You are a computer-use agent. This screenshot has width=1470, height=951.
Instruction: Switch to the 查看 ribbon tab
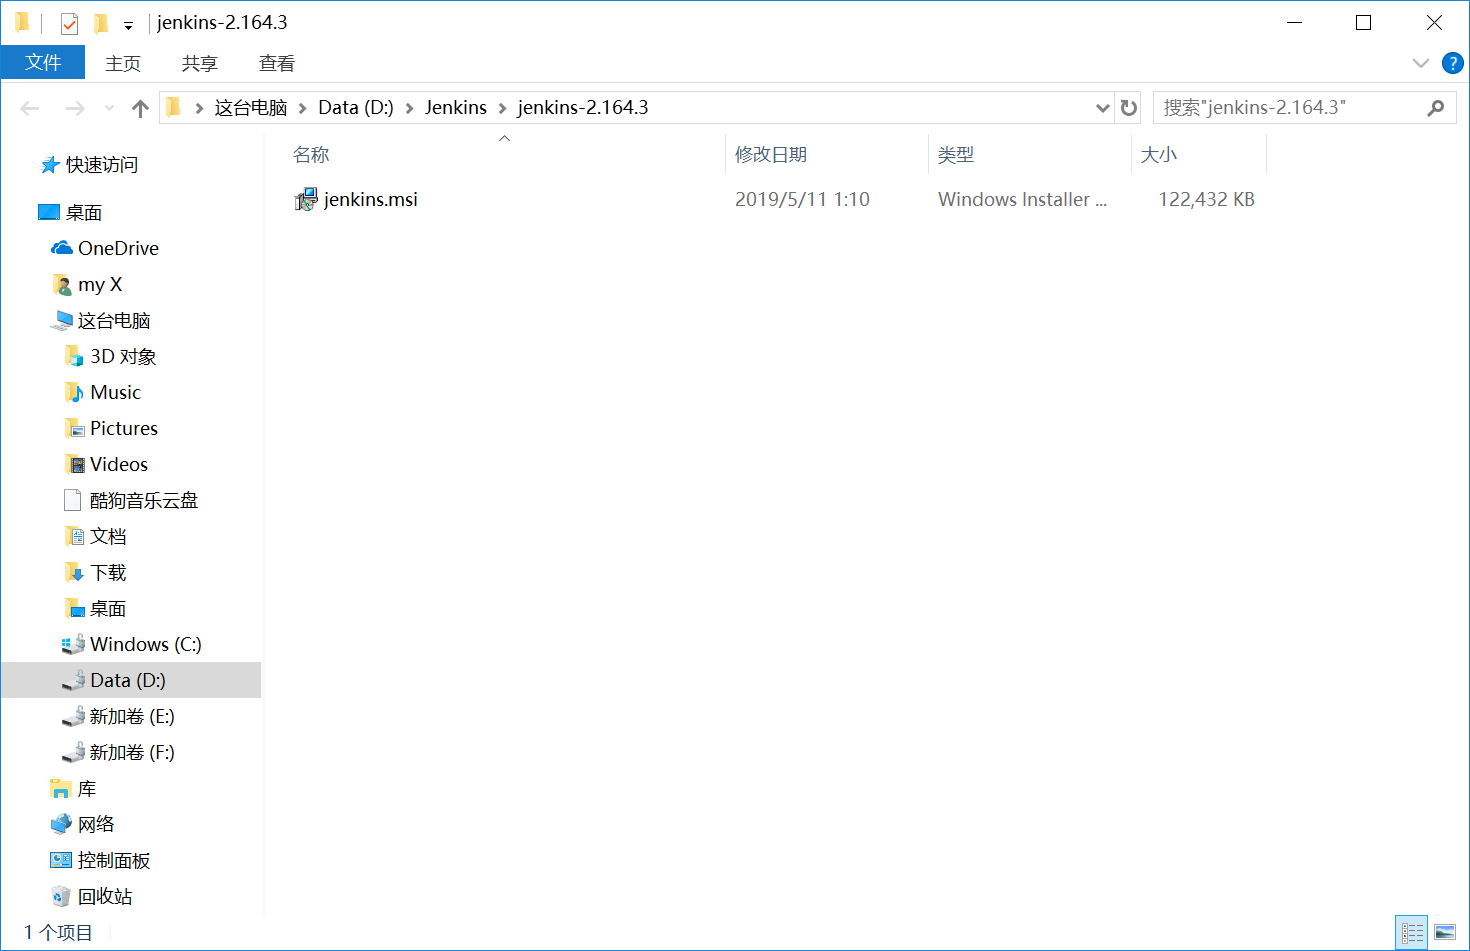(x=277, y=63)
